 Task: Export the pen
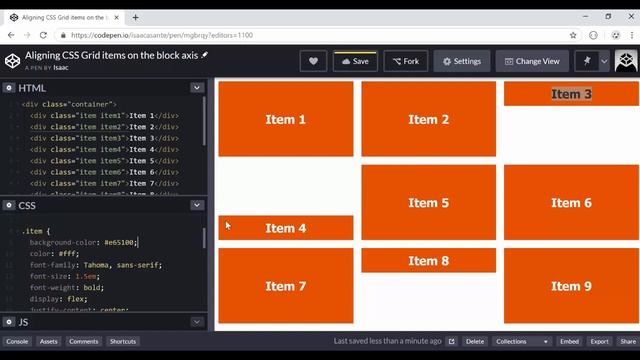pyautogui.click(x=599, y=341)
